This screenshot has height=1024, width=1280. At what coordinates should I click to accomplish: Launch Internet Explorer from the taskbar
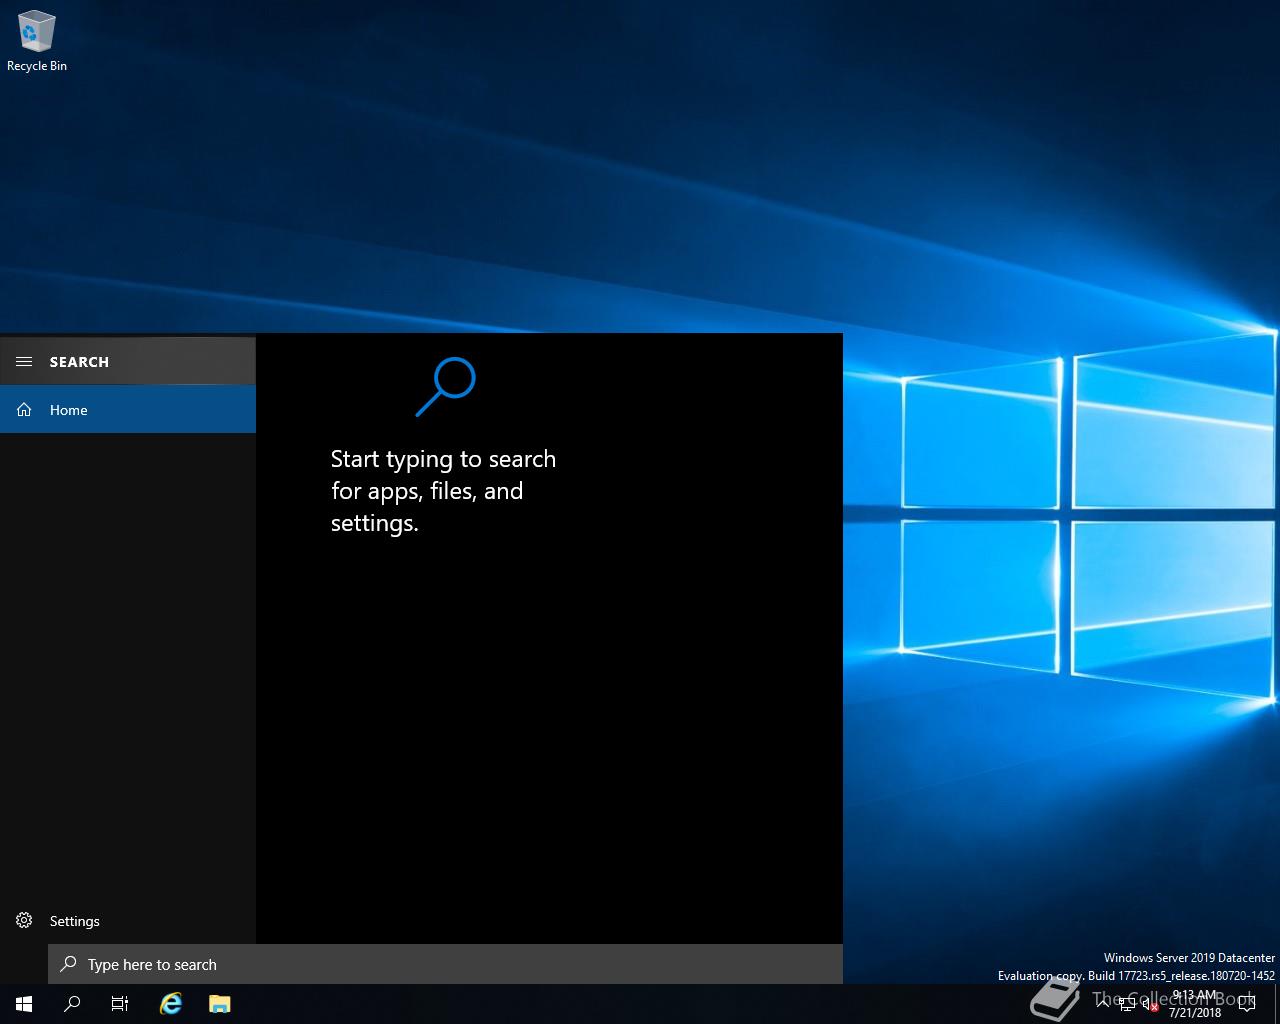tap(171, 1004)
